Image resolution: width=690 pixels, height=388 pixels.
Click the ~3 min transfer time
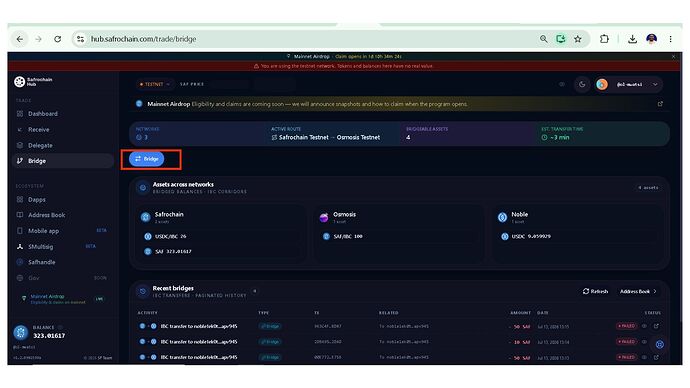555,137
